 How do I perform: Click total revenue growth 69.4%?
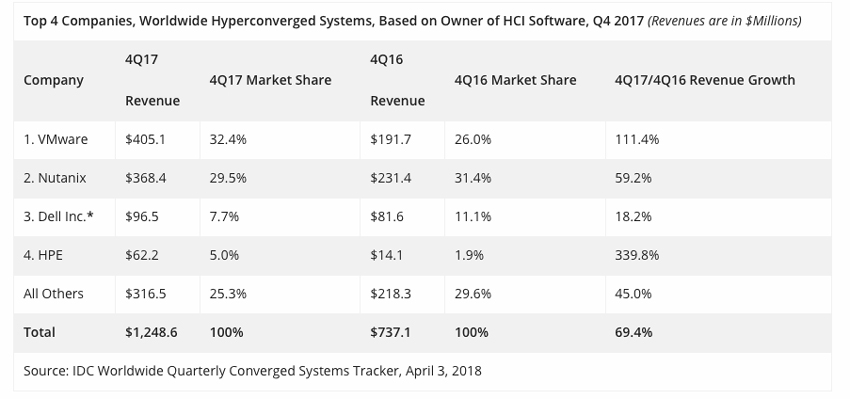click(x=633, y=332)
